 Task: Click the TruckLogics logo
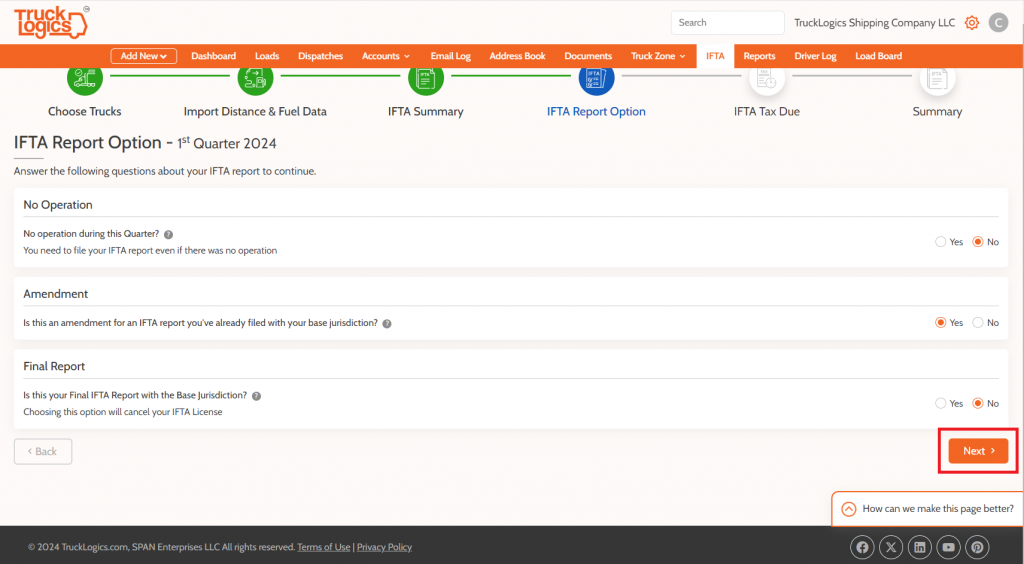coord(52,22)
